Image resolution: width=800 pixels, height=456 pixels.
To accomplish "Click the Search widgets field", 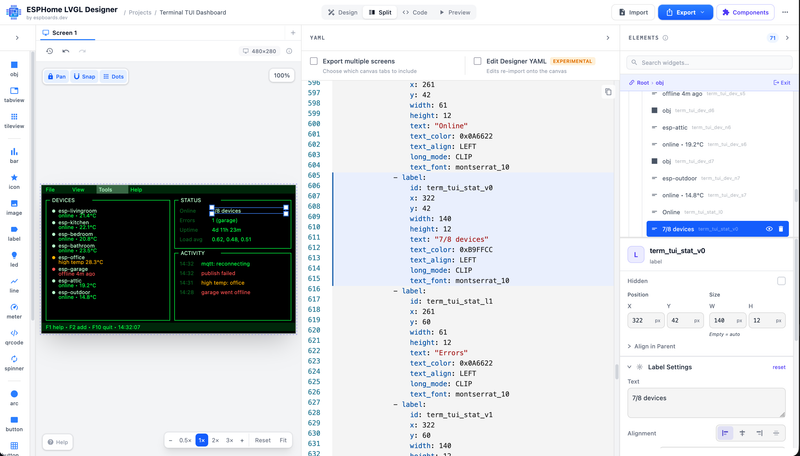I will click(709, 62).
